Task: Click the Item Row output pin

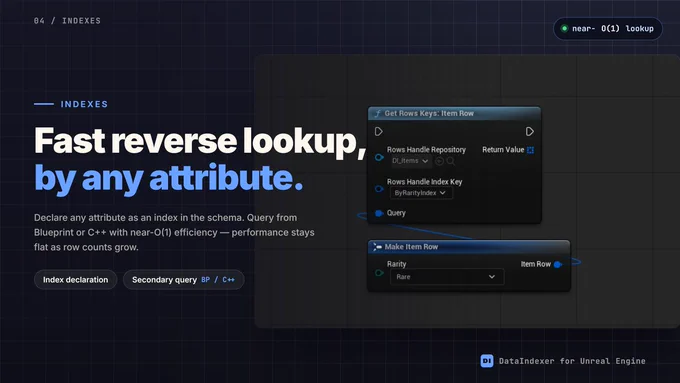Action: pyautogui.click(x=558, y=264)
